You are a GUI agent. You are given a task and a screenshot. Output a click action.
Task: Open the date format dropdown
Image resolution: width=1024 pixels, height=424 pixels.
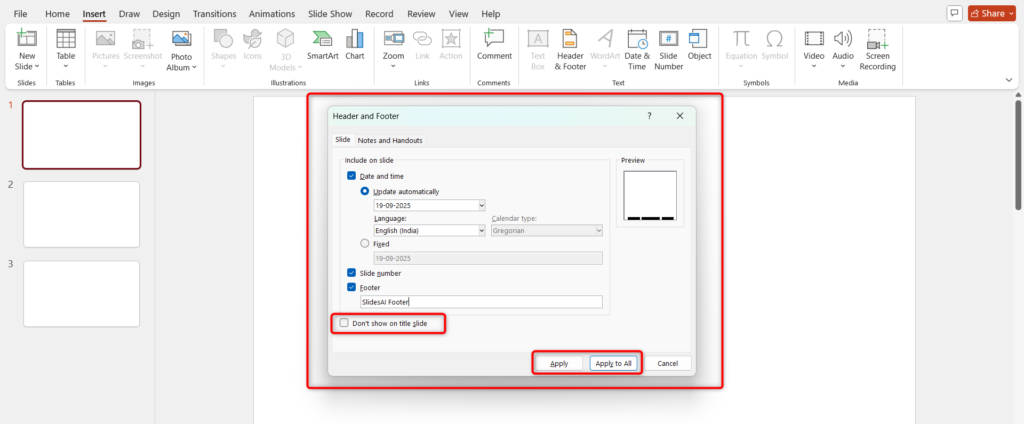tap(481, 205)
